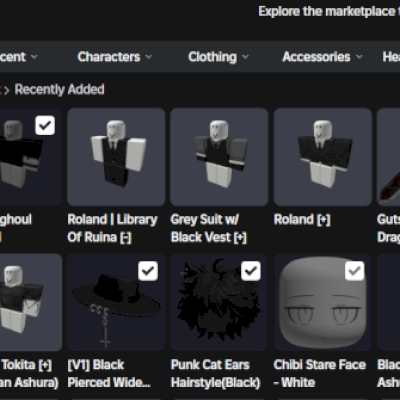Uncheck the Punk Cat Ears Hairstyle checkbox
This screenshot has width=400, height=400.
251,271
